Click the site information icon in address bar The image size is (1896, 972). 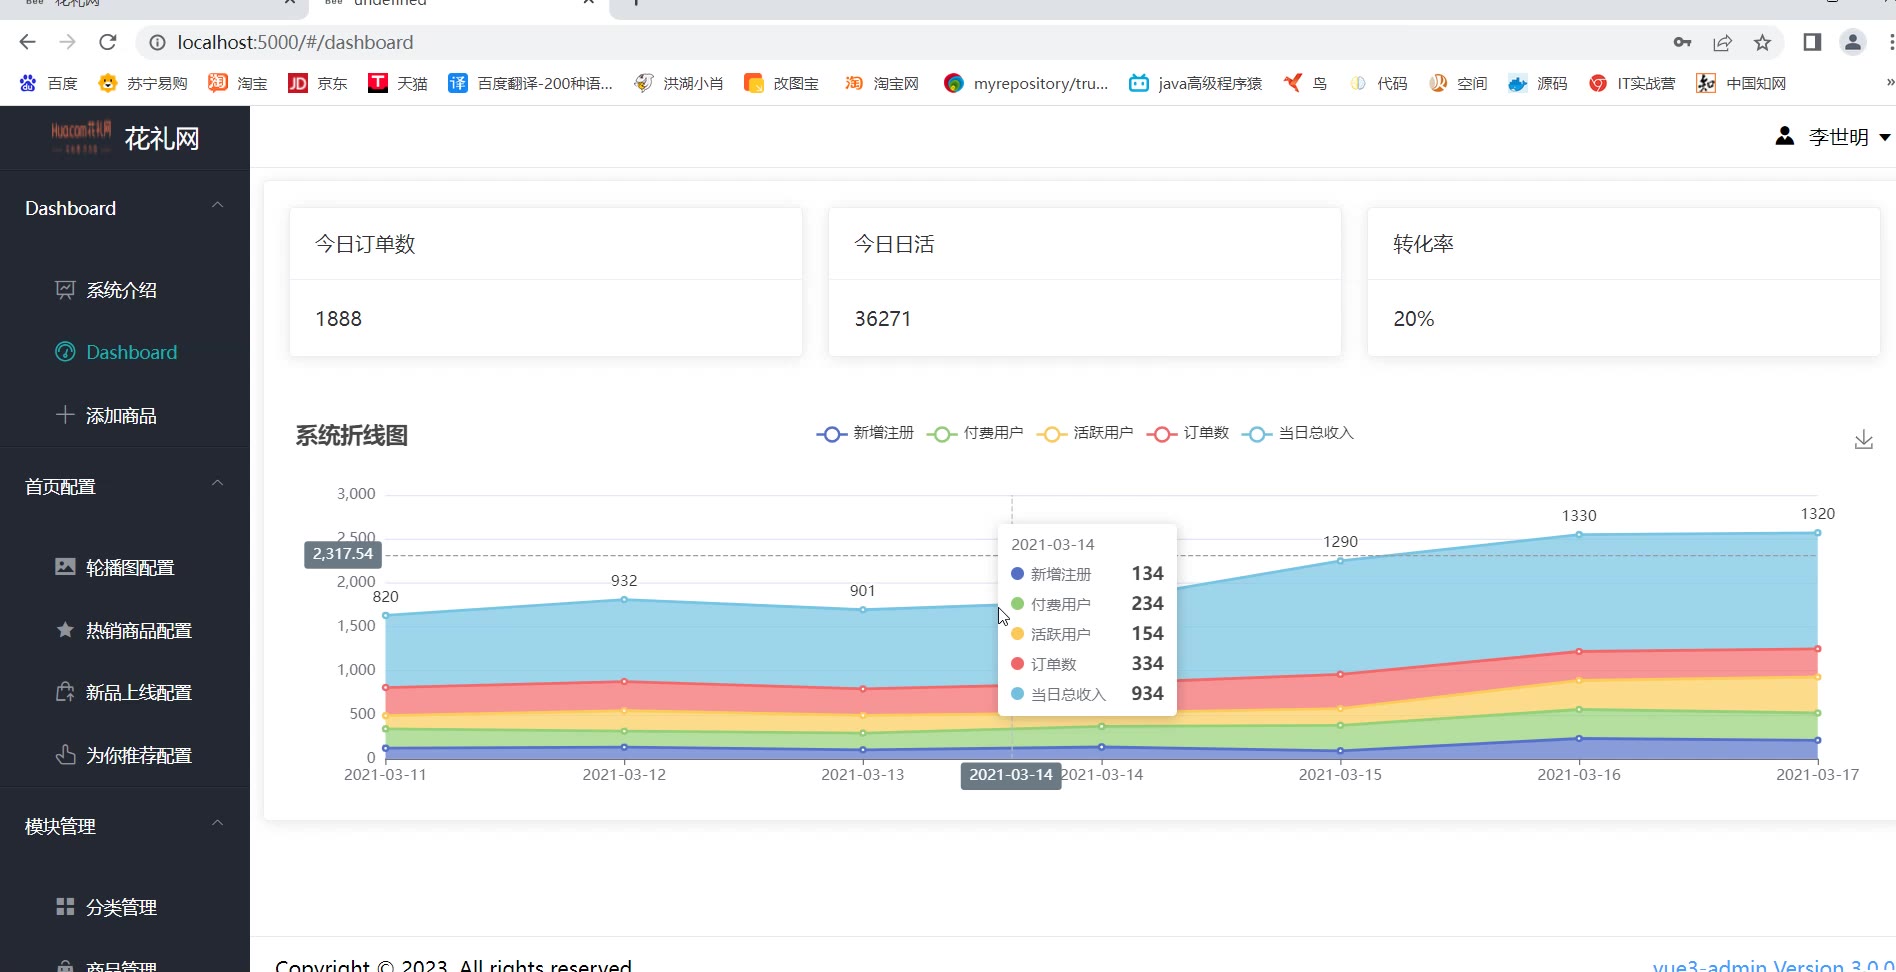coord(157,42)
